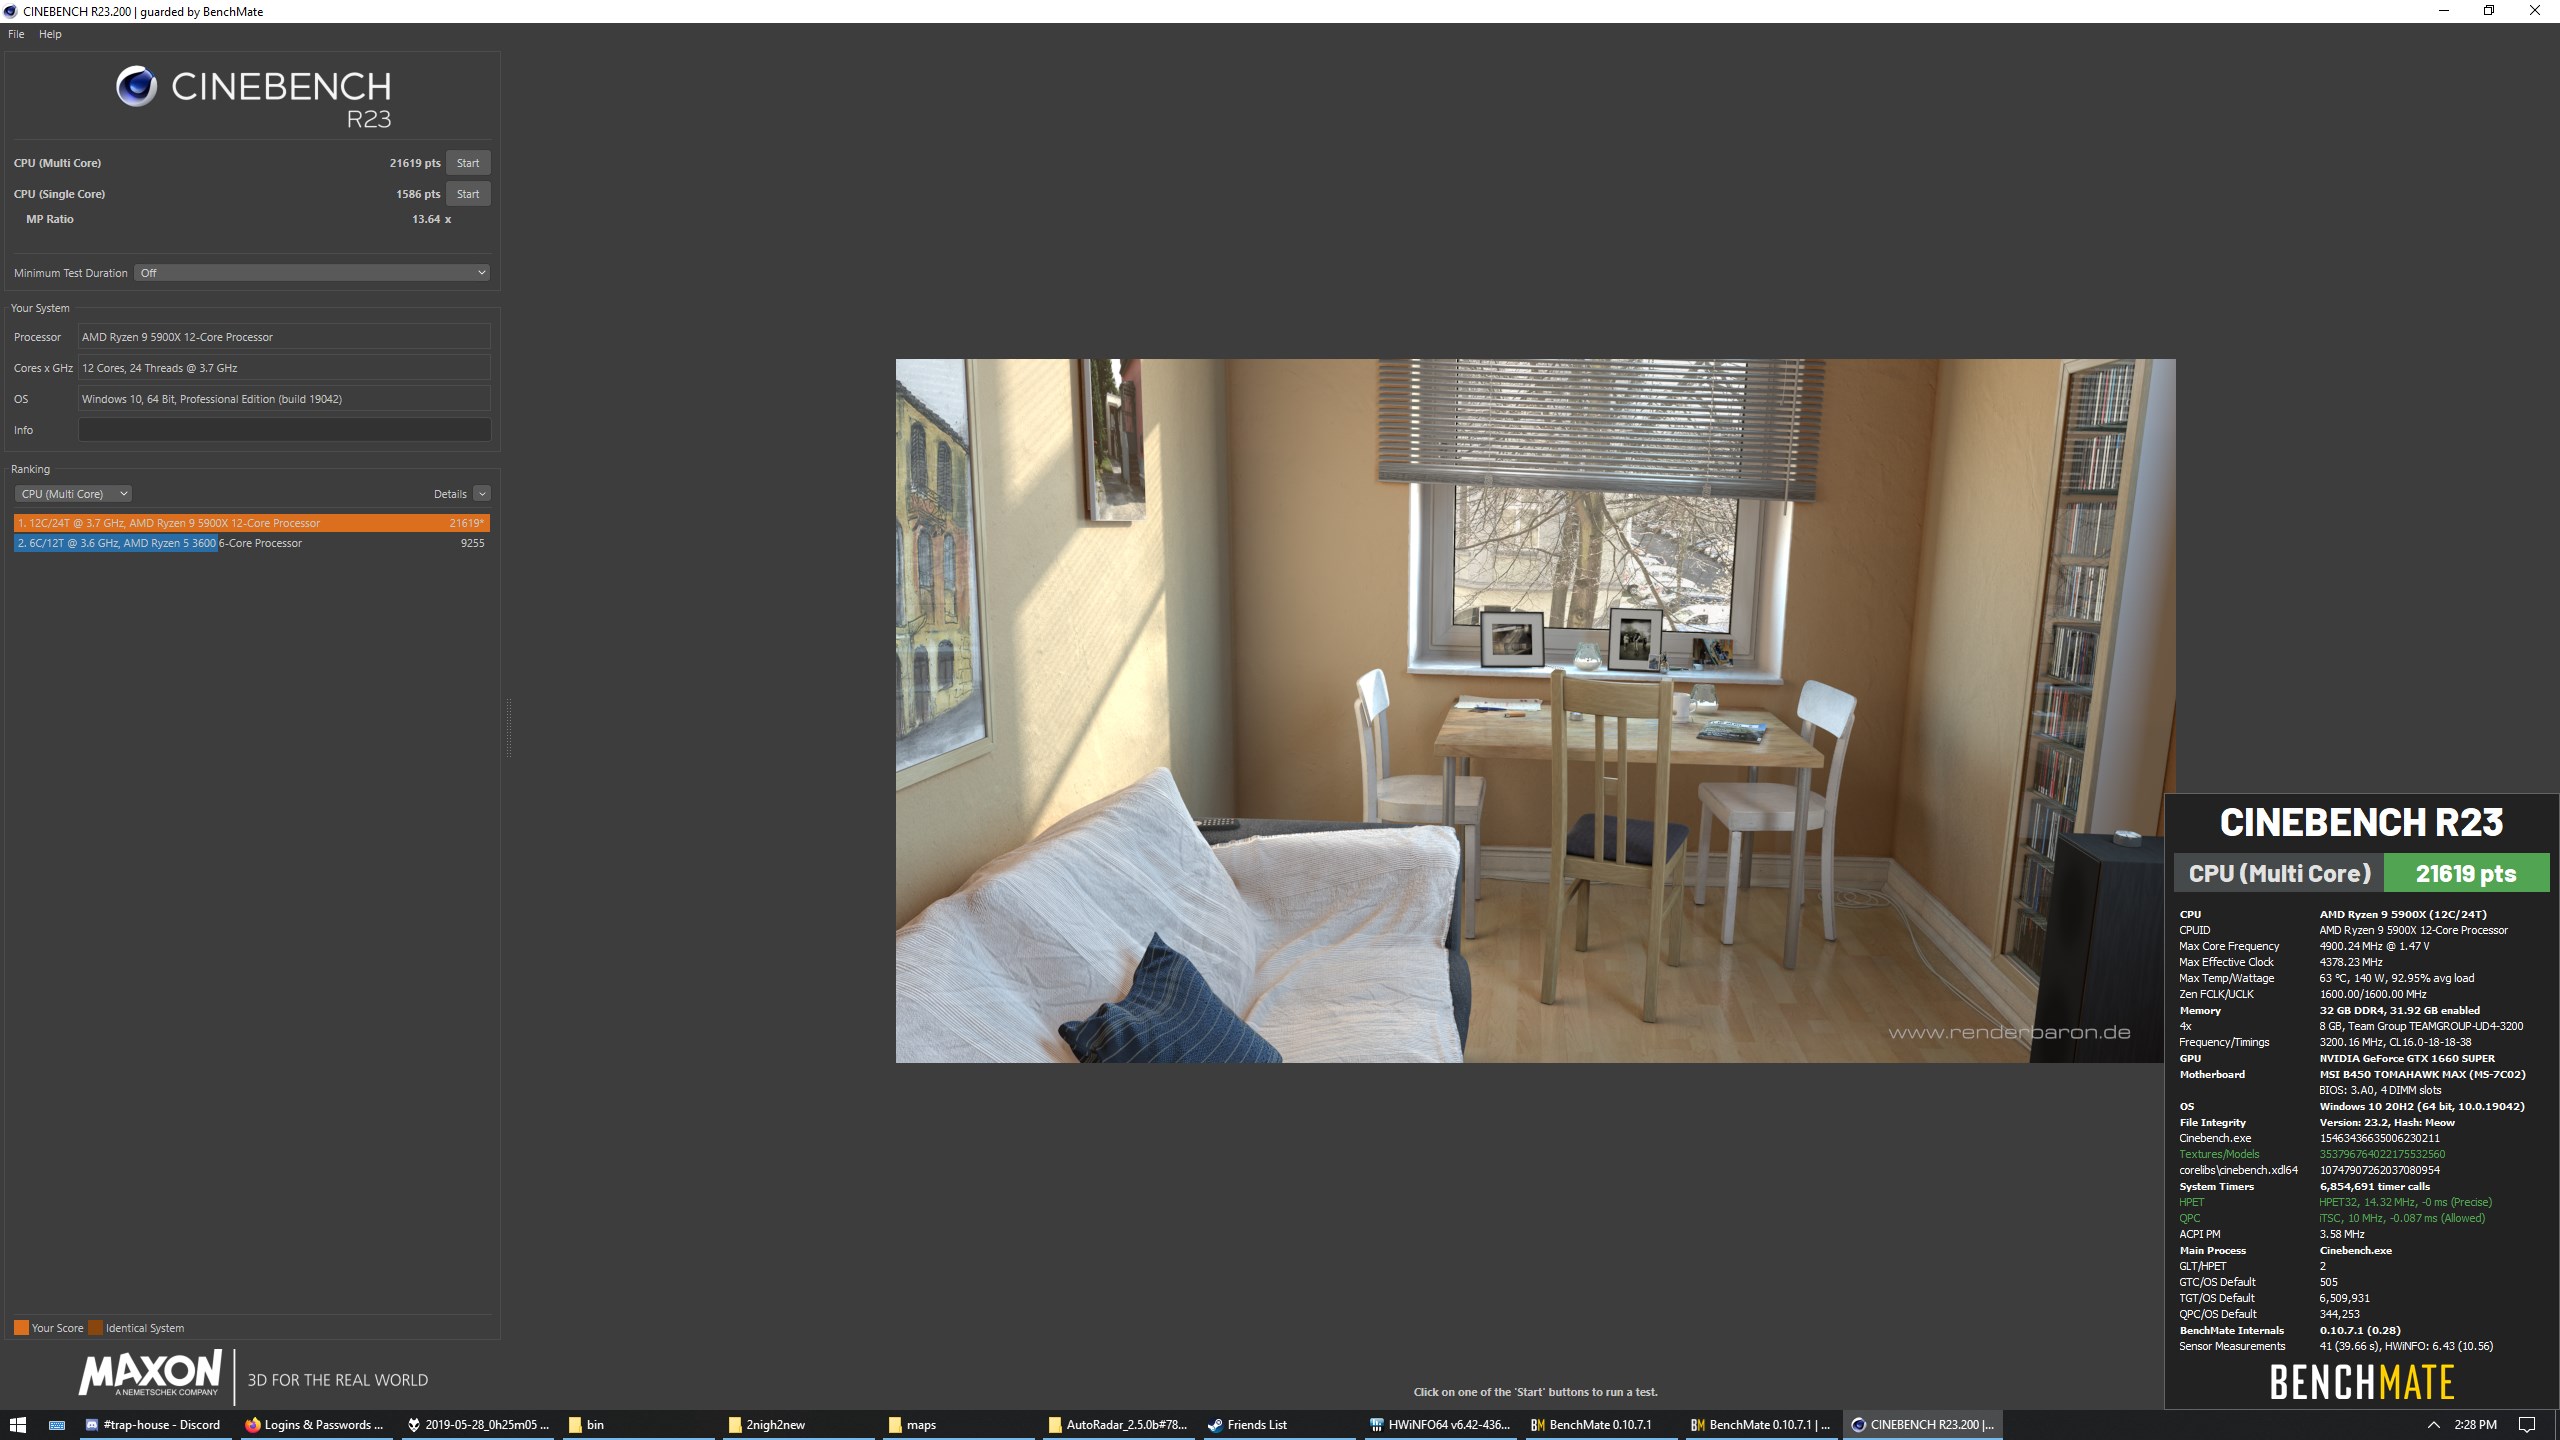Open the ranking CPU (Multi Core) dropdown

click(74, 494)
